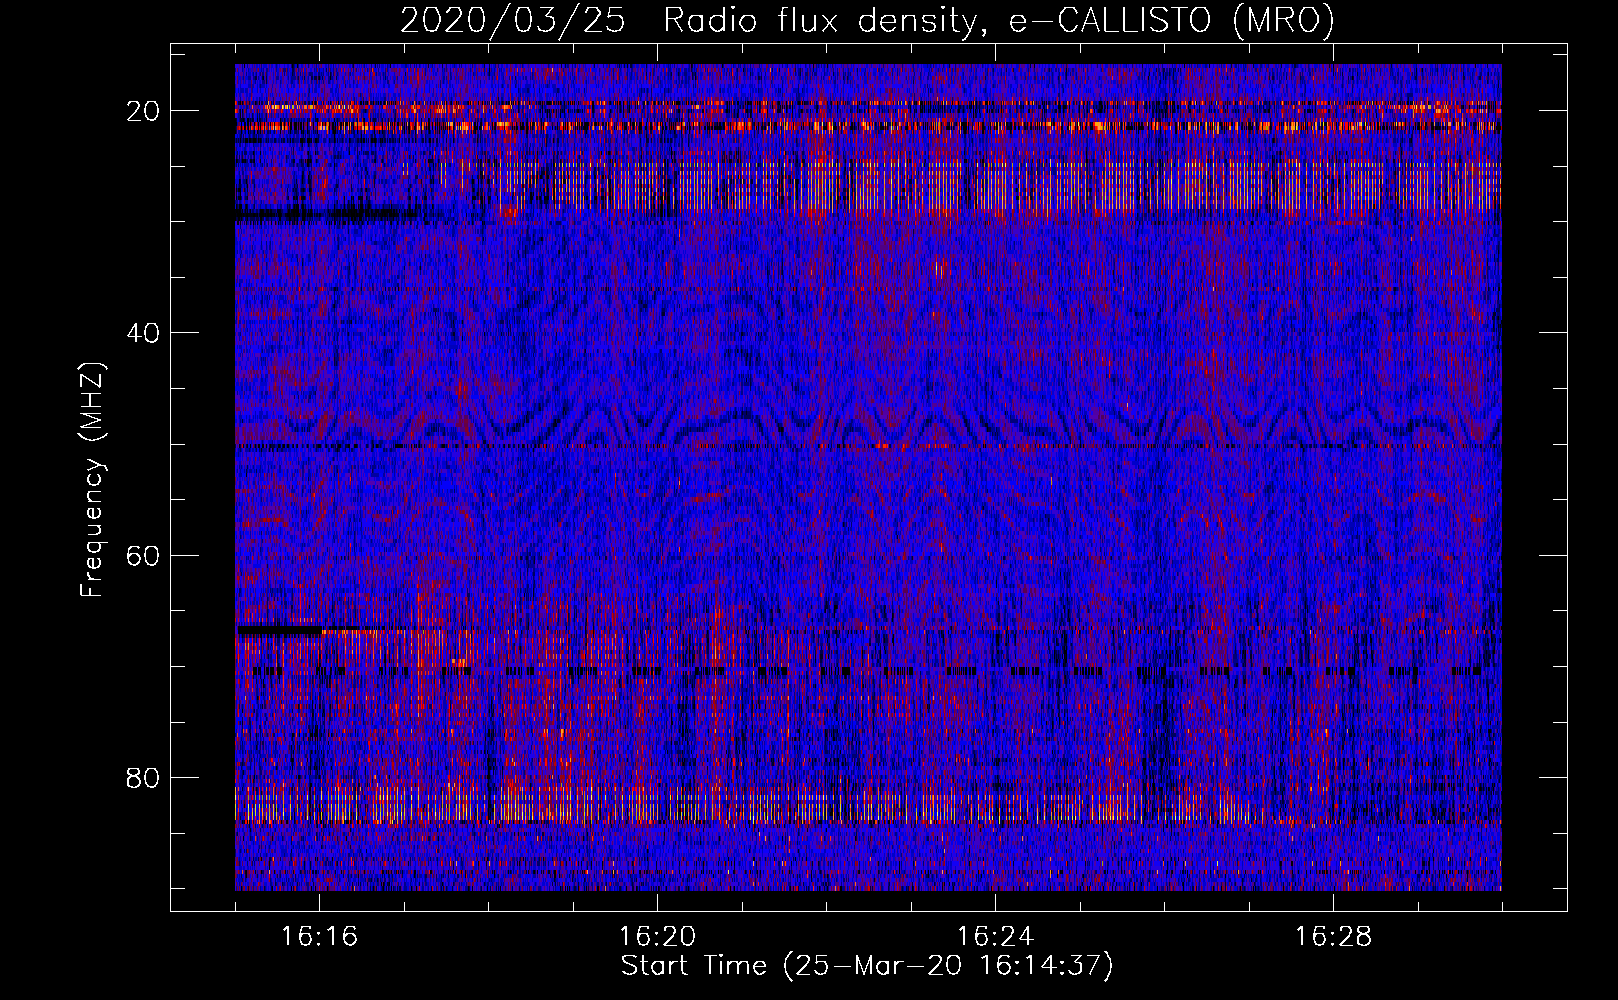Viewport: 1618px width, 1000px height.
Task: Click the 20 frequency tick label
Action: tap(144, 111)
